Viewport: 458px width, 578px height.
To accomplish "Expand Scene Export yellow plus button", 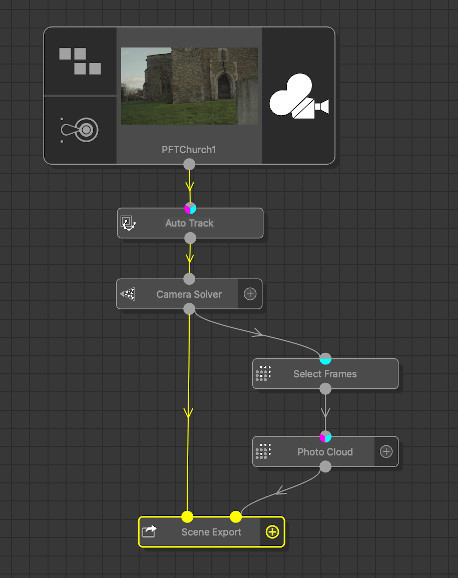I will click(x=272, y=532).
